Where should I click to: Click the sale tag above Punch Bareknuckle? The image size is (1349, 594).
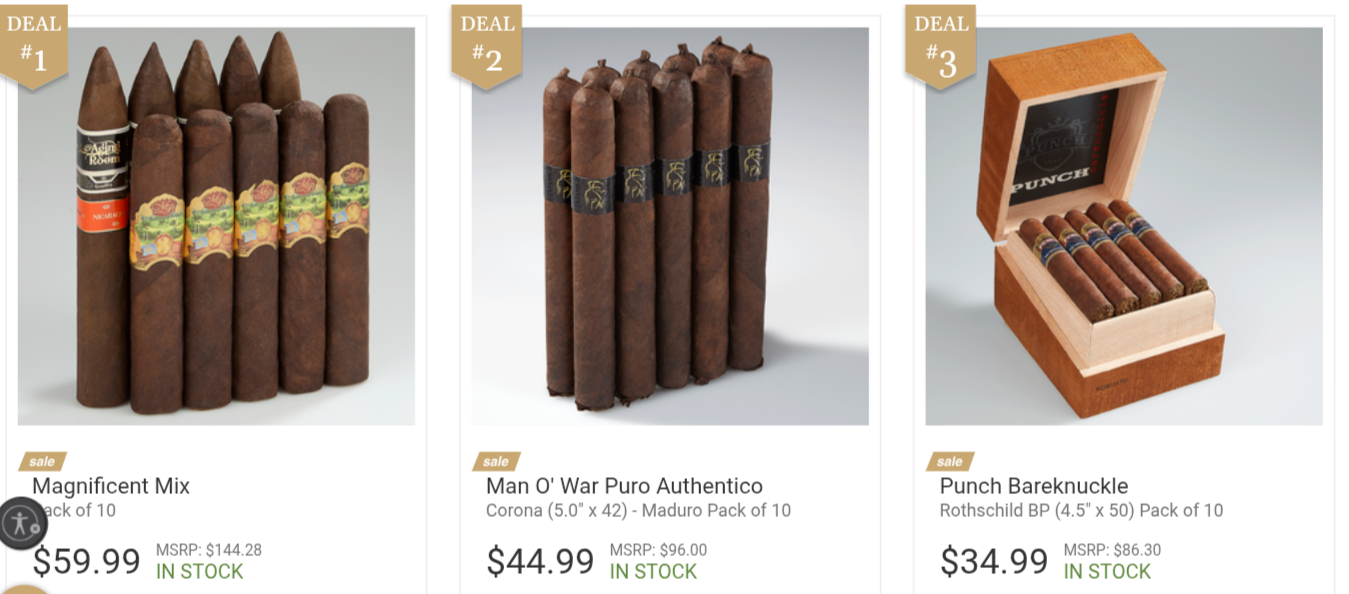(950, 461)
